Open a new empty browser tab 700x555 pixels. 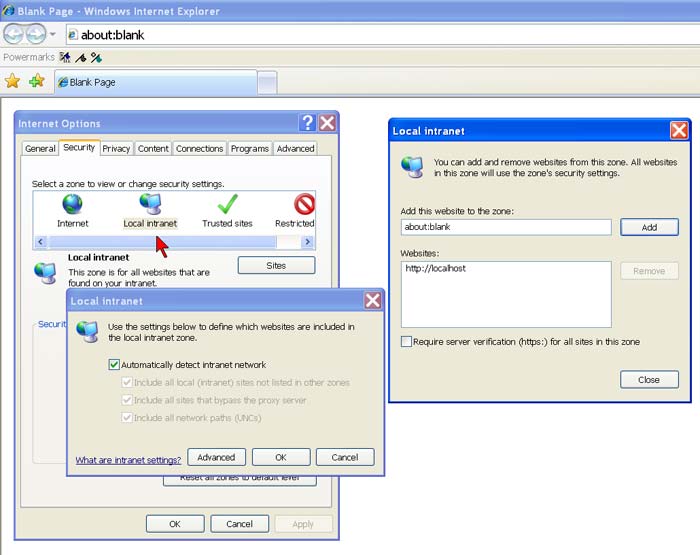[267, 83]
